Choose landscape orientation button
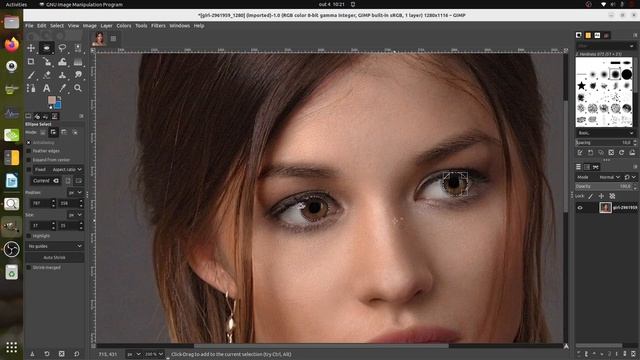The height and width of the screenshot is (360, 640). [78, 181]
